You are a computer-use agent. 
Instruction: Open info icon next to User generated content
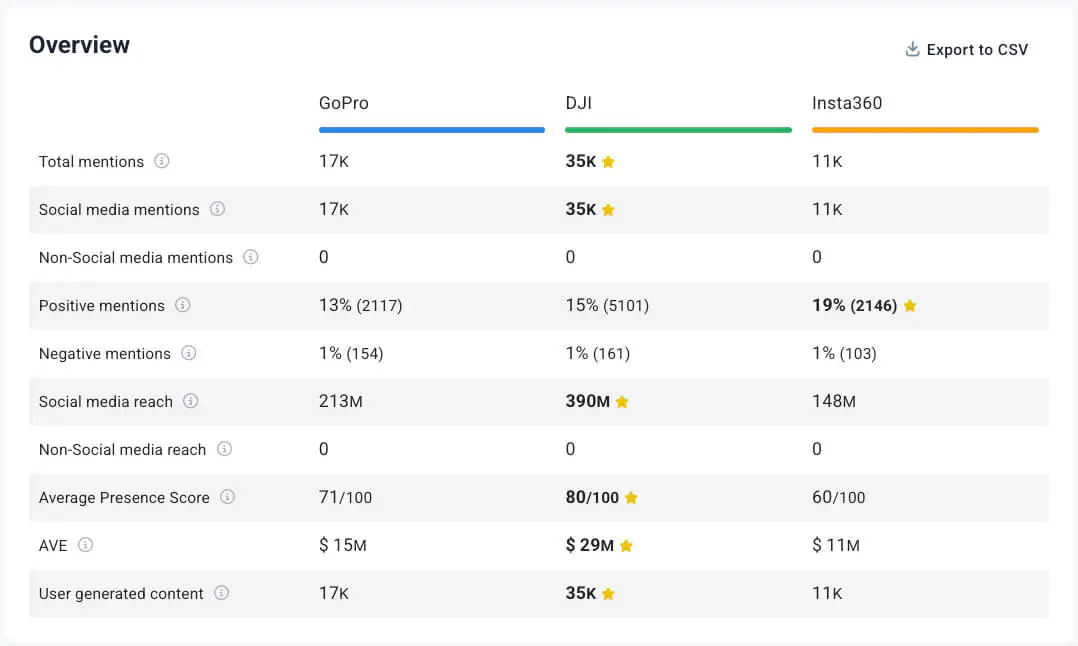coord(221,593)
